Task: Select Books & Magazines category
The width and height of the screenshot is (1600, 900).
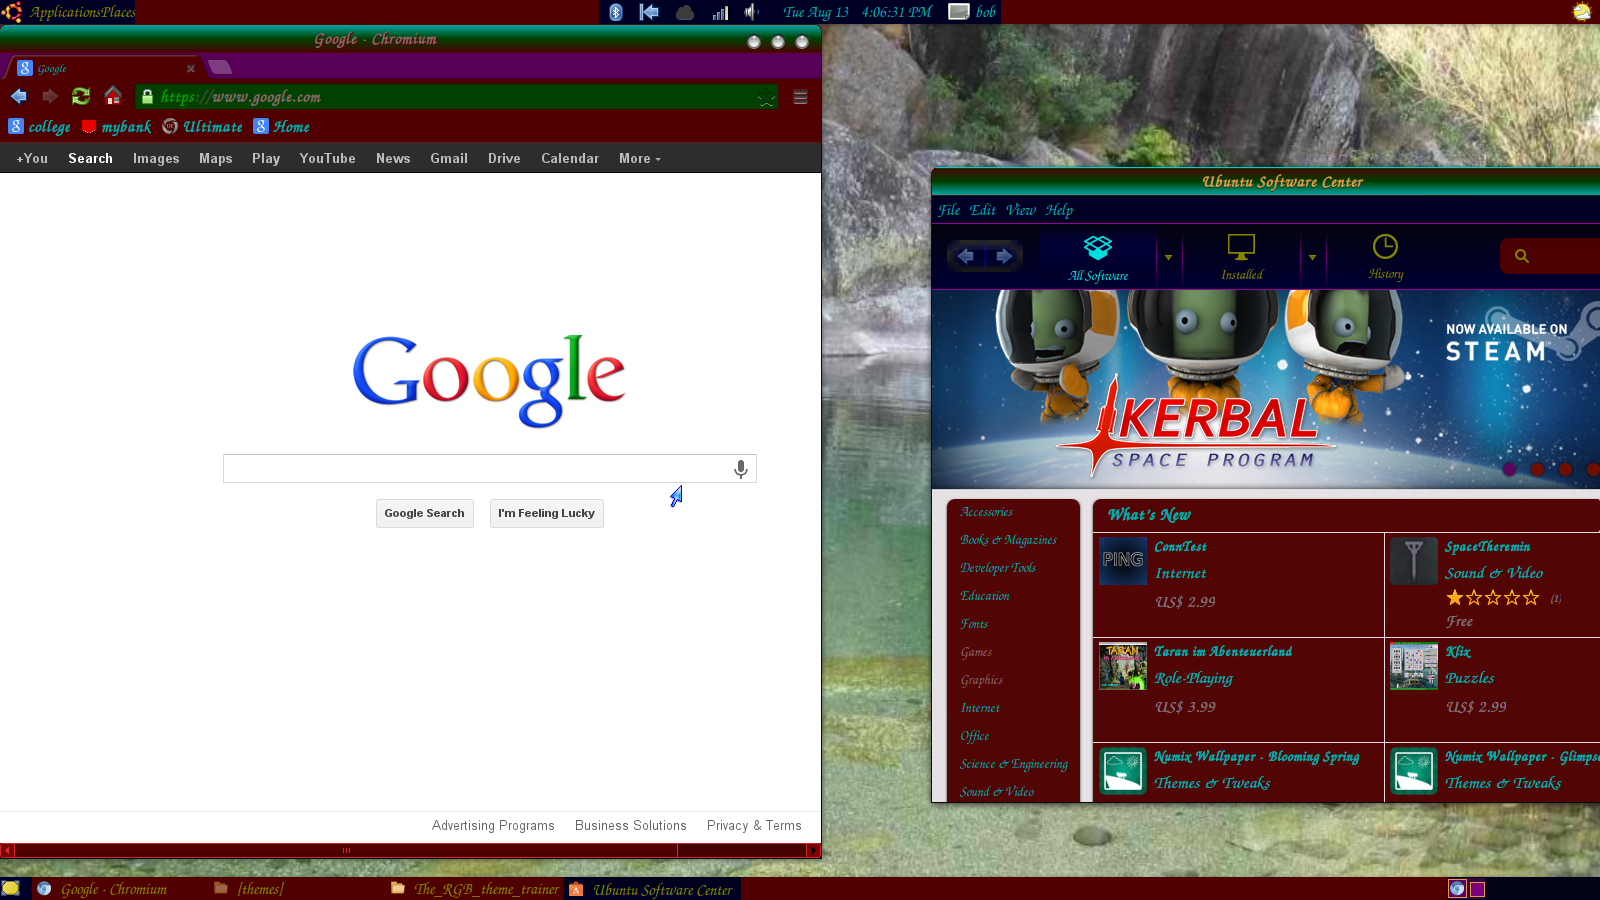Action: pos(1008,540)
